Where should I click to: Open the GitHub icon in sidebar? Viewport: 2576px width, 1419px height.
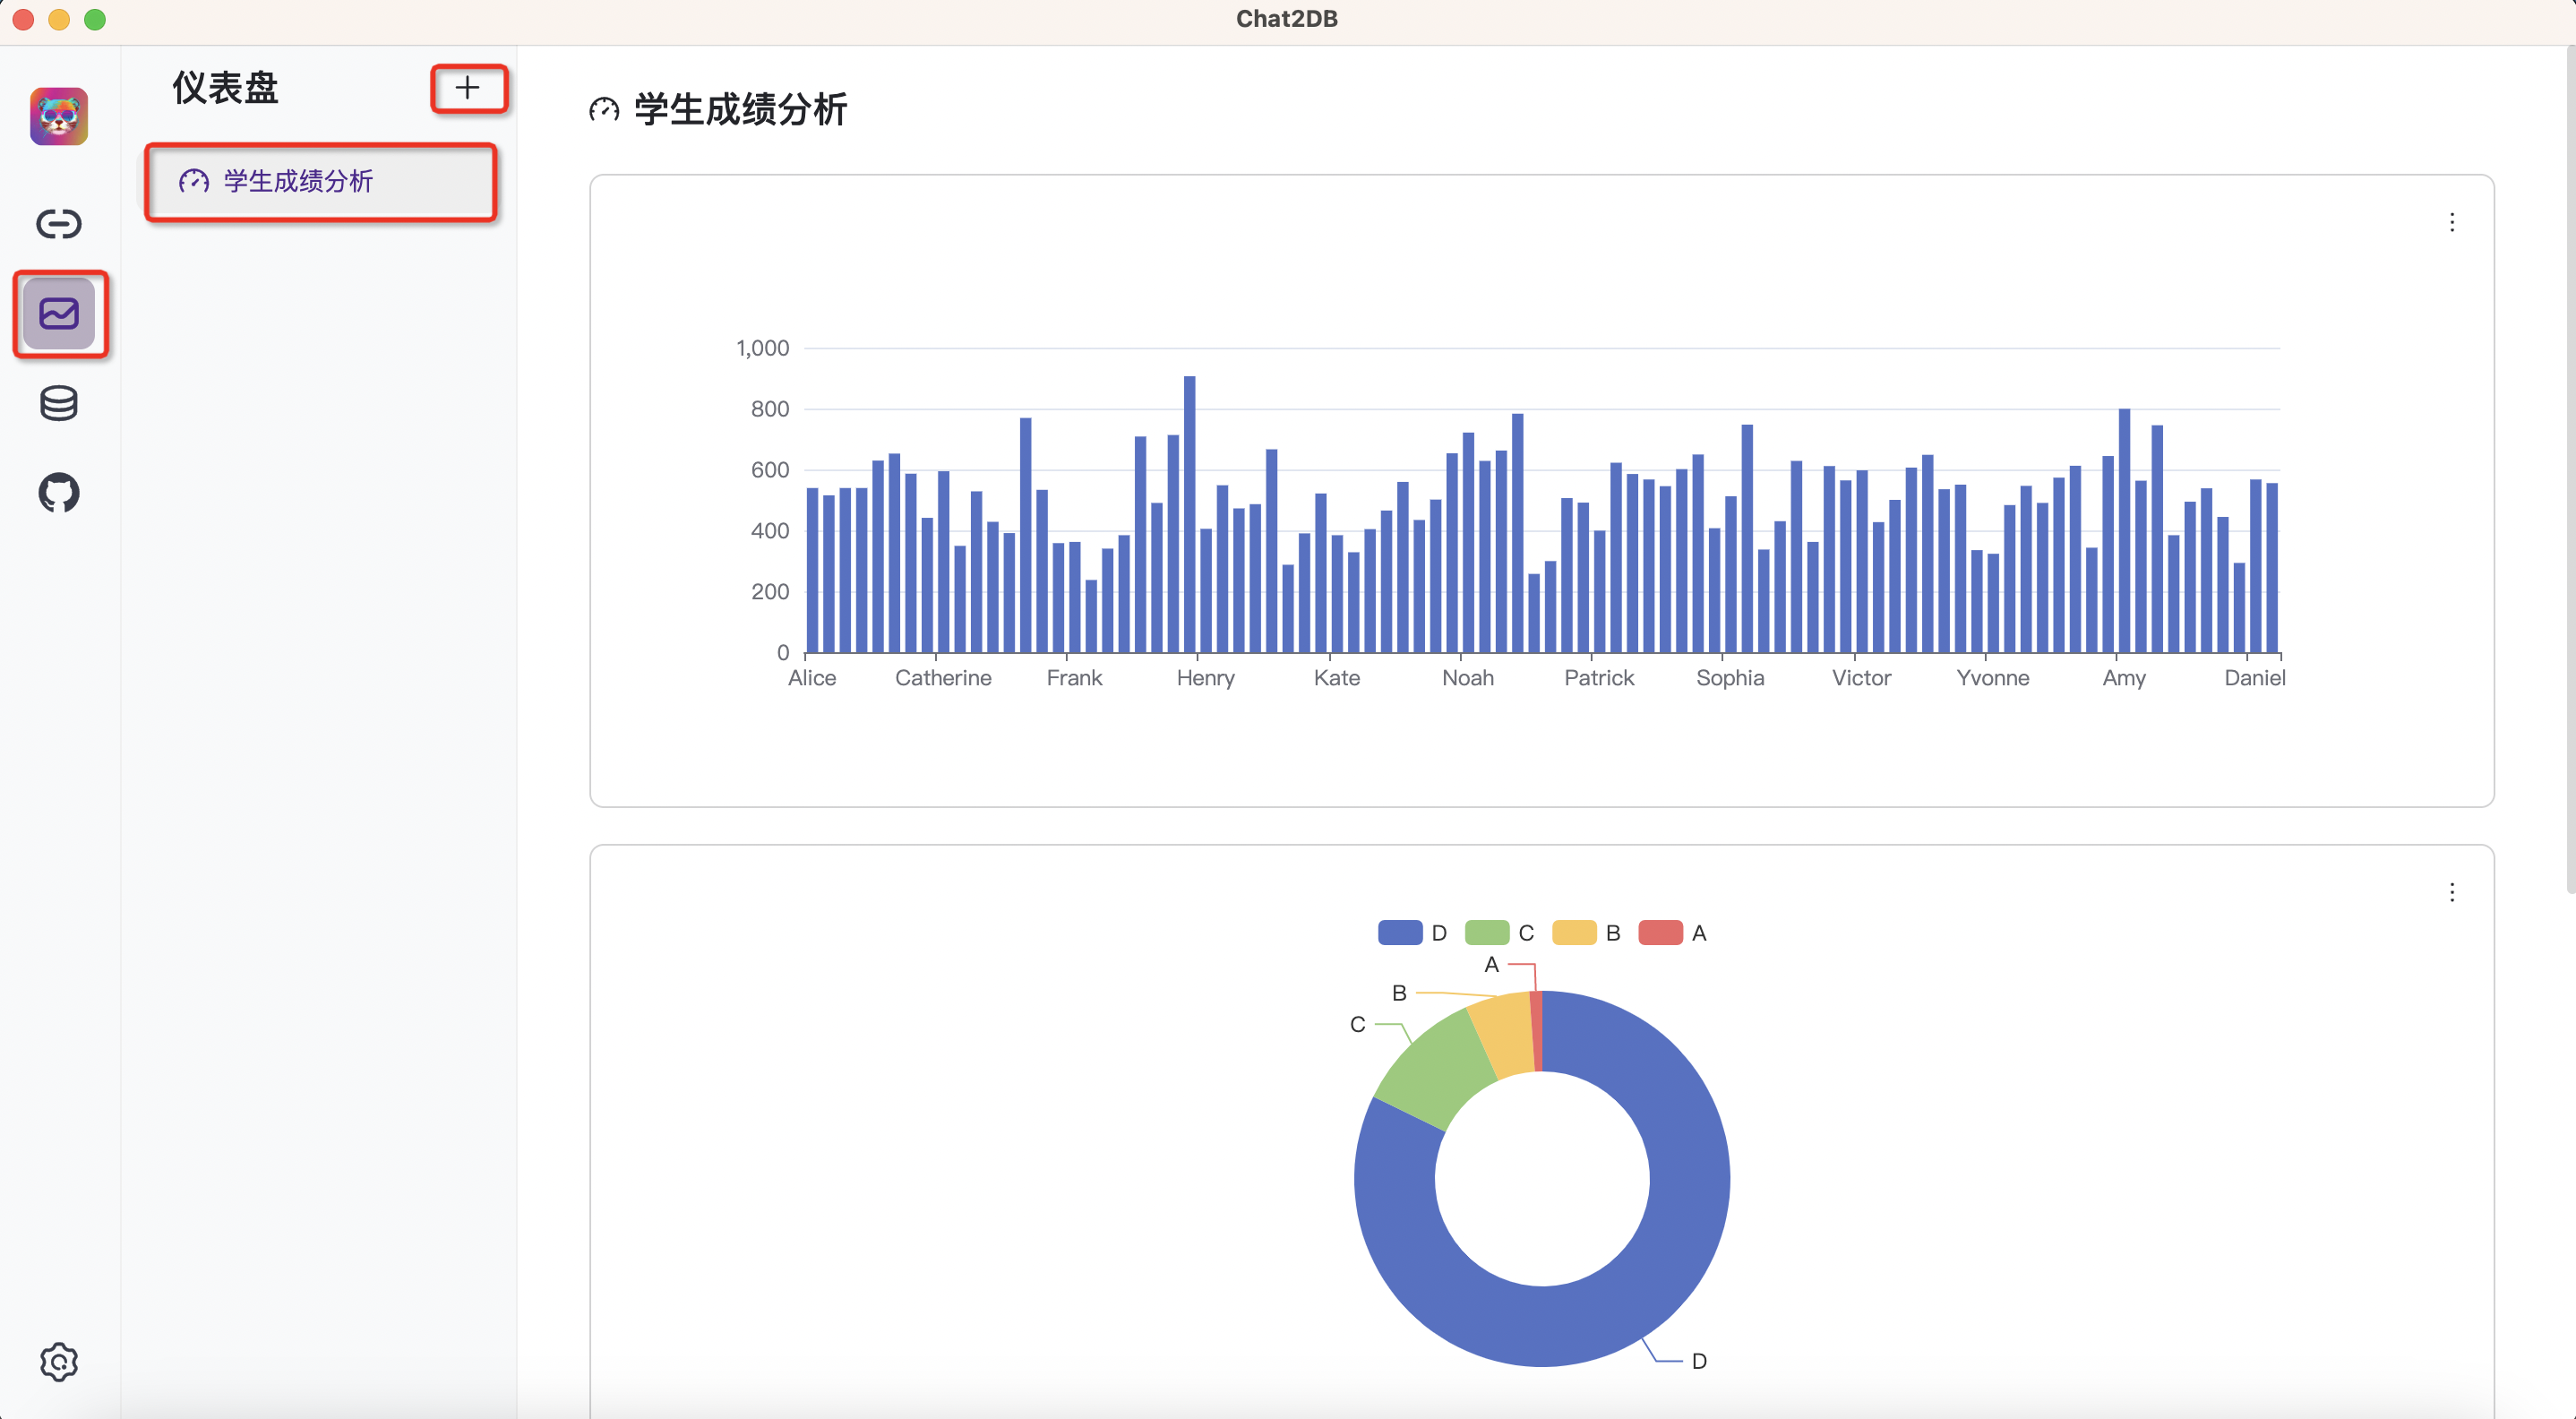click(x=59, y=493)
